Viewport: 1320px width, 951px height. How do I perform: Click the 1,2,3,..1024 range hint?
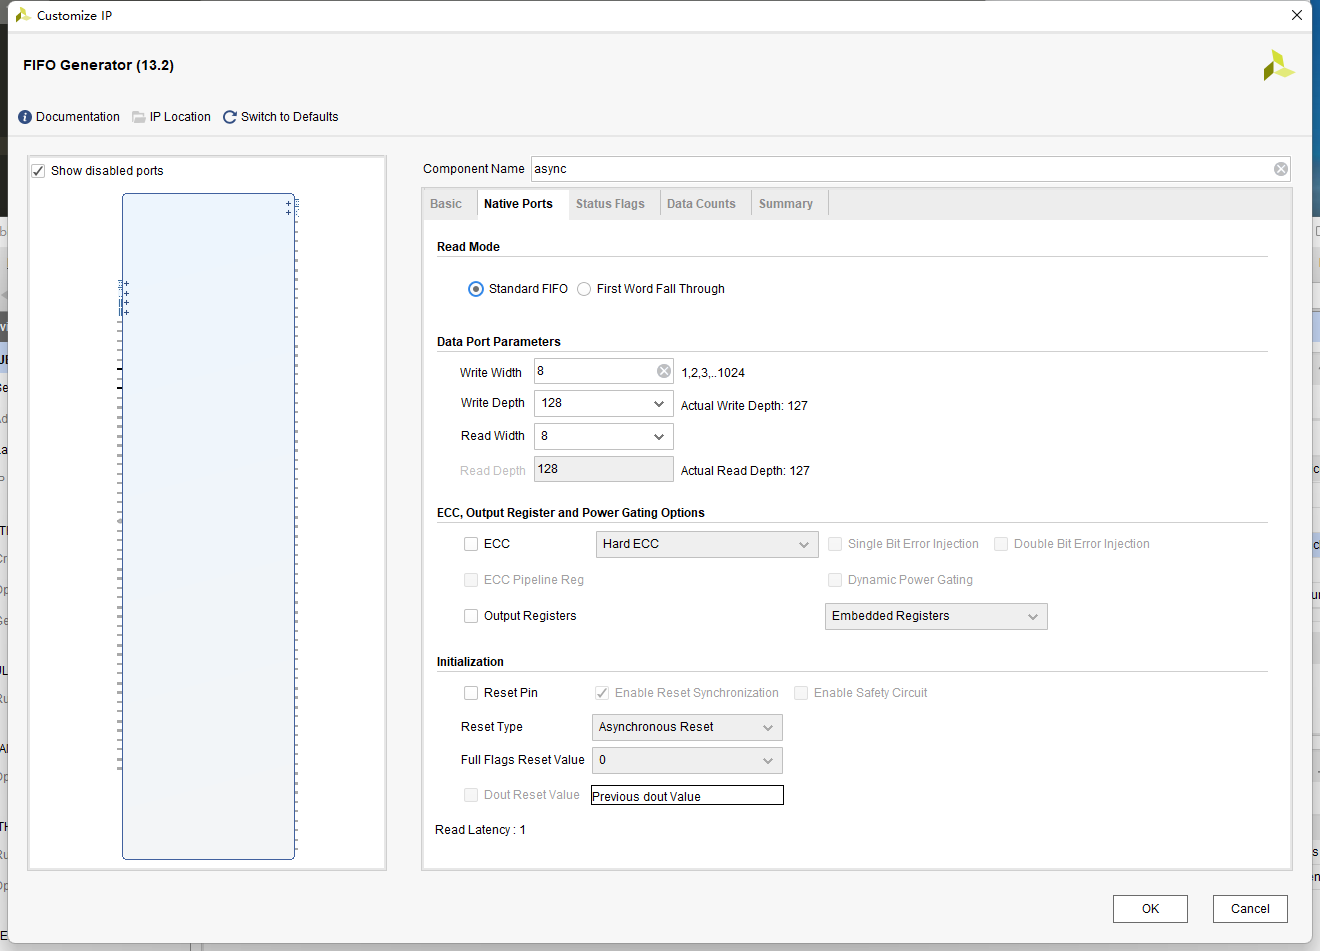pos(713,373)
